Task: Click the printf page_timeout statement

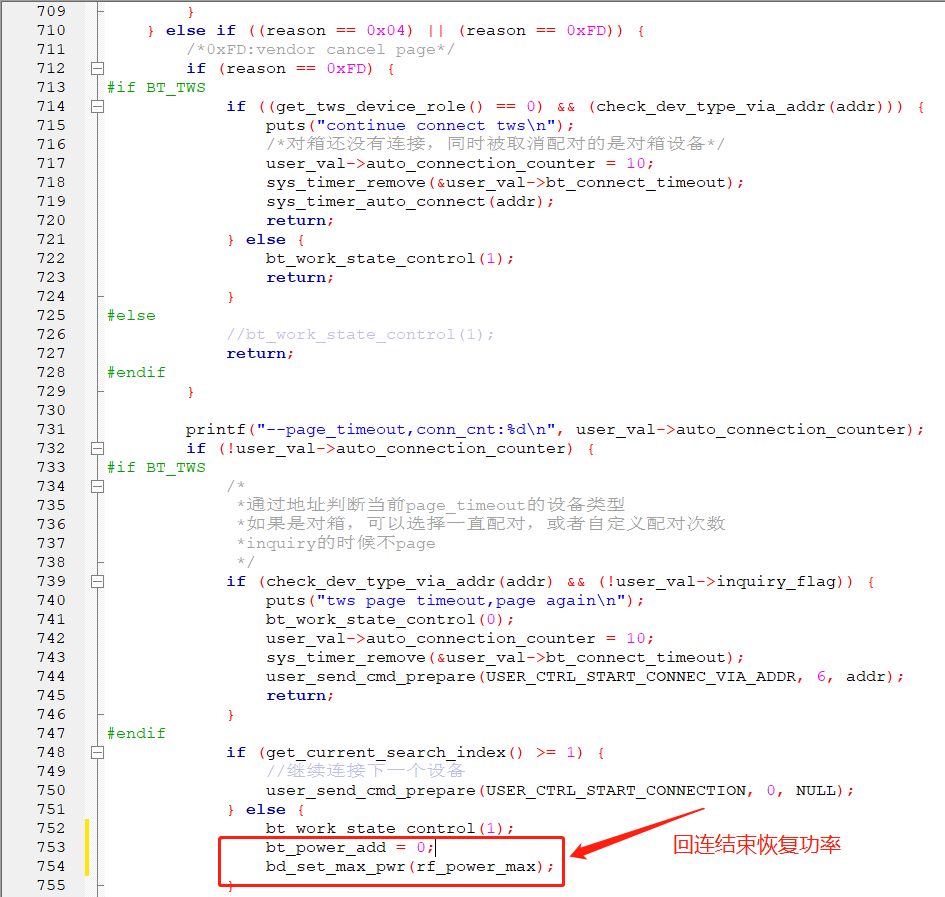Action: (x=554, y=429)
